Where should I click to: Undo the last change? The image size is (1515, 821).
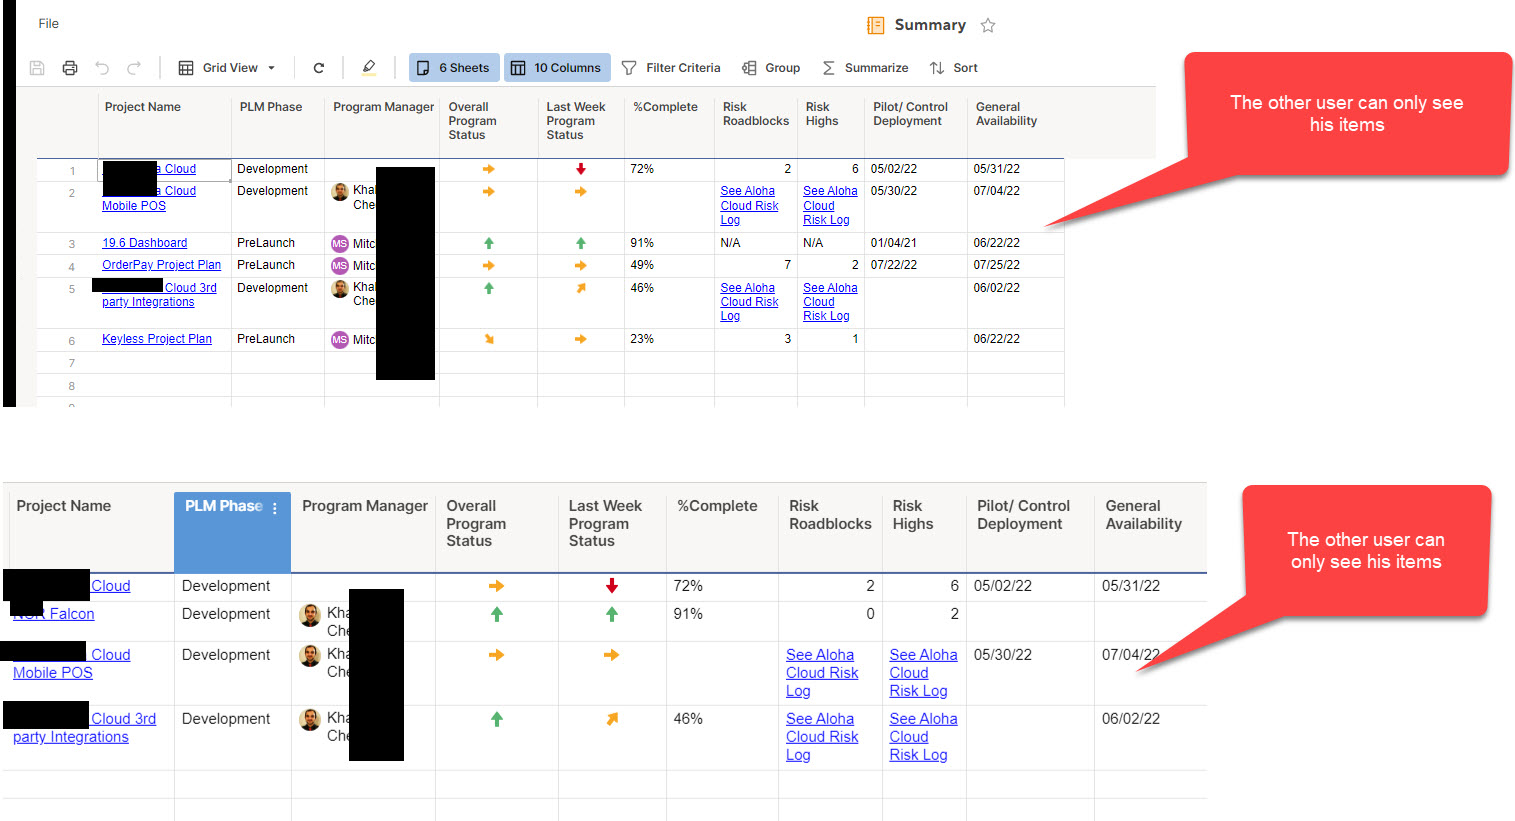coord(101,67)
